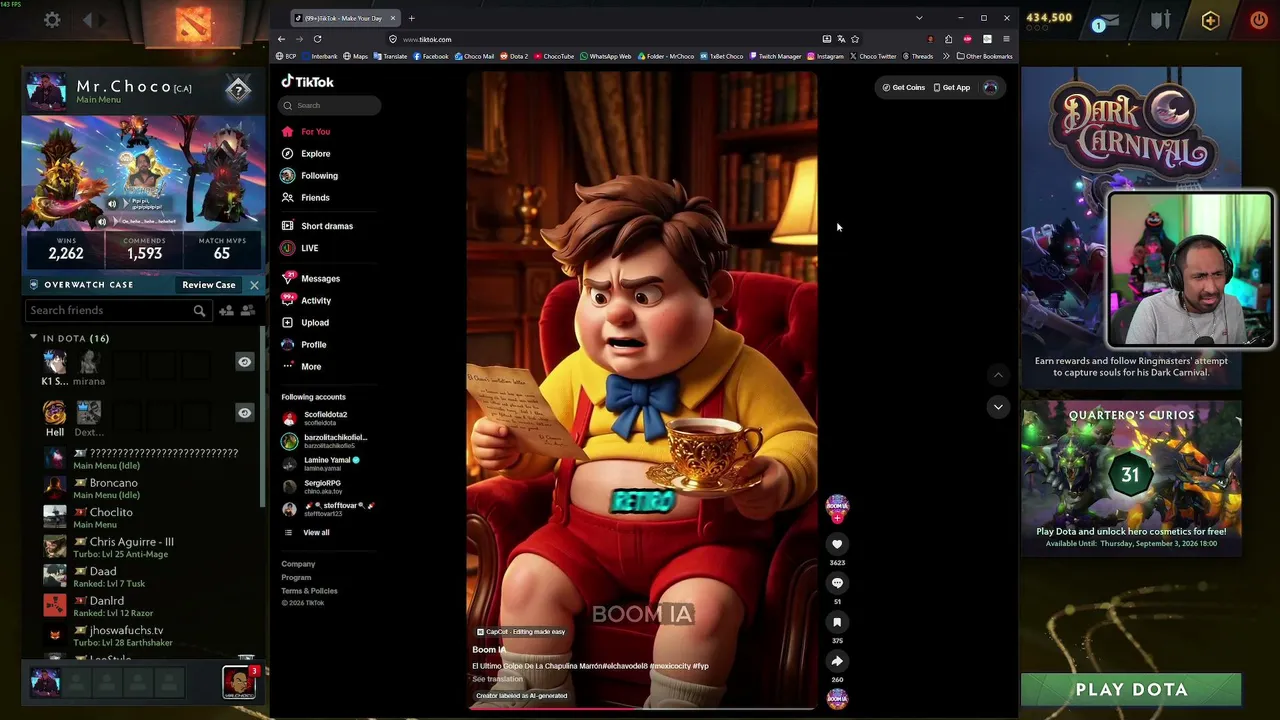Click the Get Coins button

click(x=904, y=88)
